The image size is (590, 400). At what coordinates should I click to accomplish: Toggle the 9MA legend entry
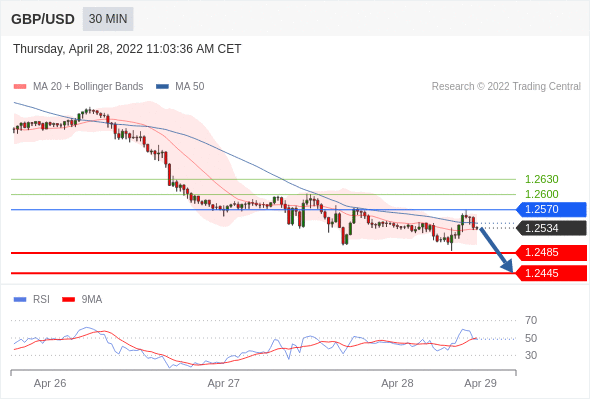(82, 300)
